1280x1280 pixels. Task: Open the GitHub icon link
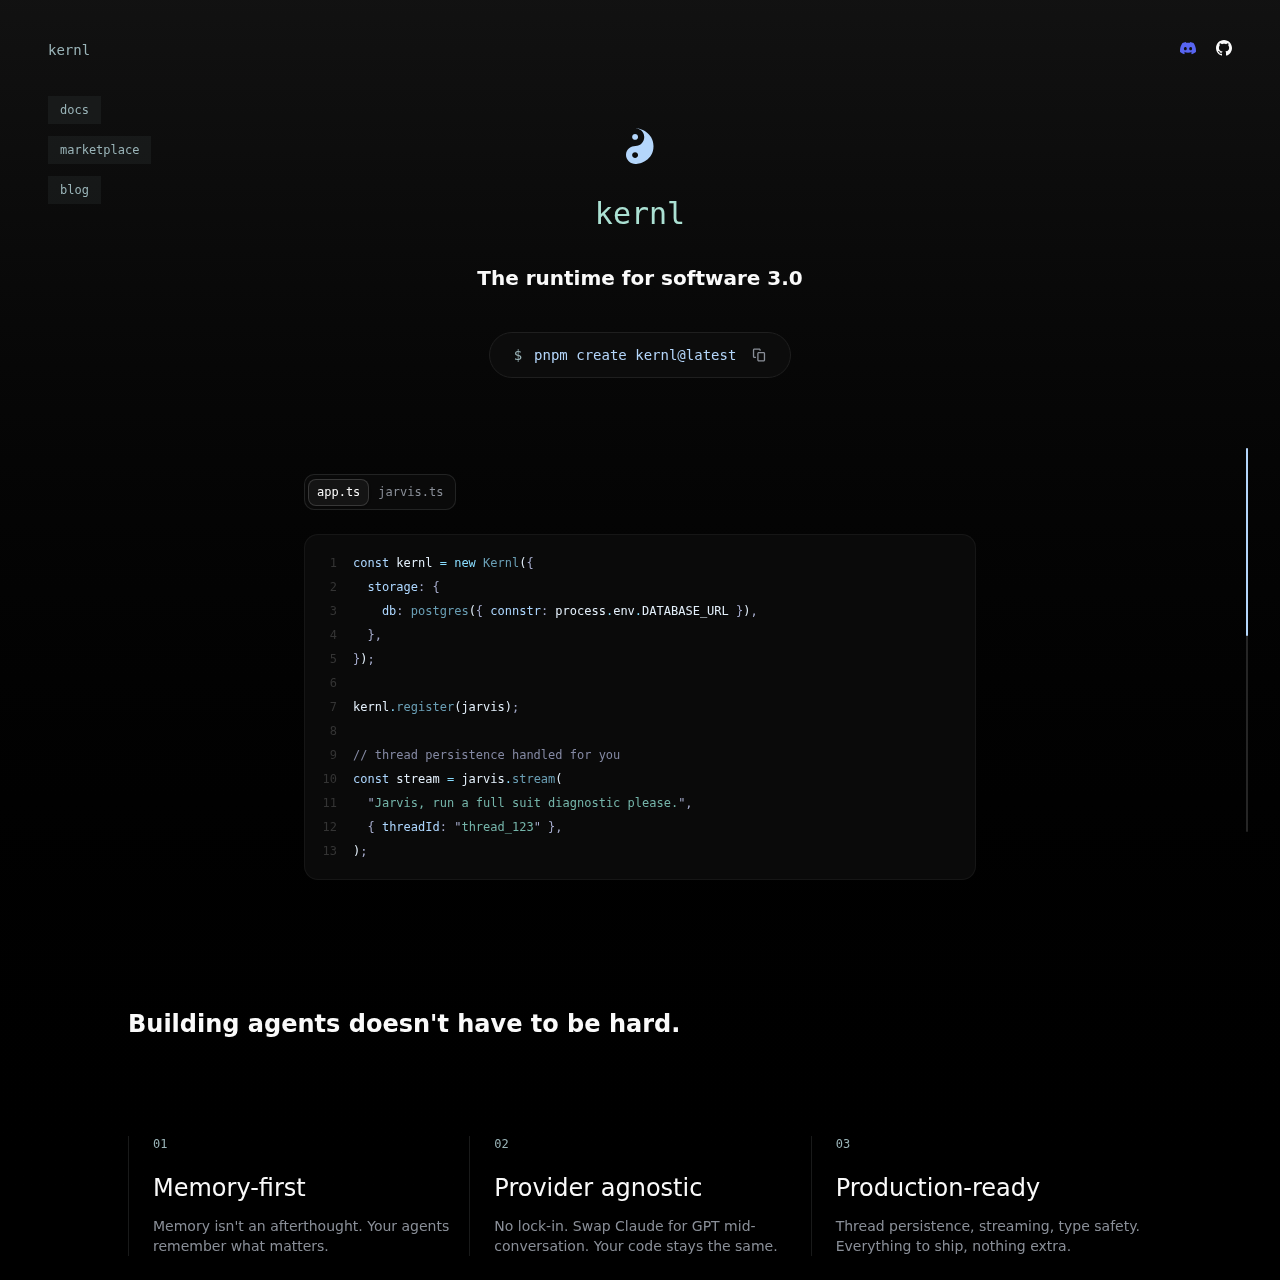click(1224, 48)
